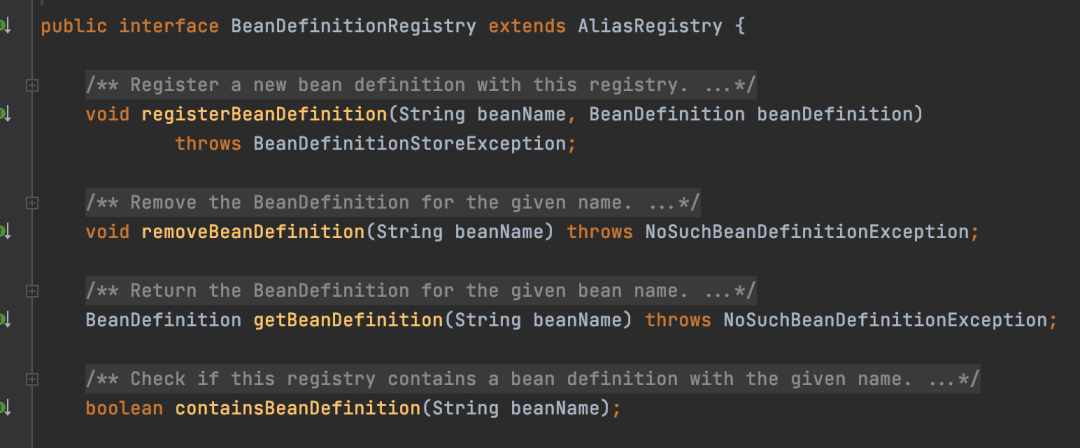This screenshot has height=448, width=1080.
Task: Expand fold icon for 'Register a new bean' Javadoc
Action: click(x=32, y=85)
